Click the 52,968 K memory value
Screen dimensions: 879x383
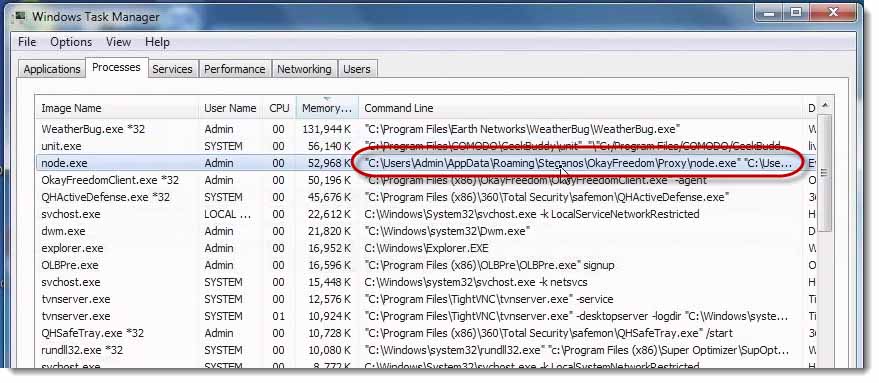pyautogui.click(x=330, y=163)
